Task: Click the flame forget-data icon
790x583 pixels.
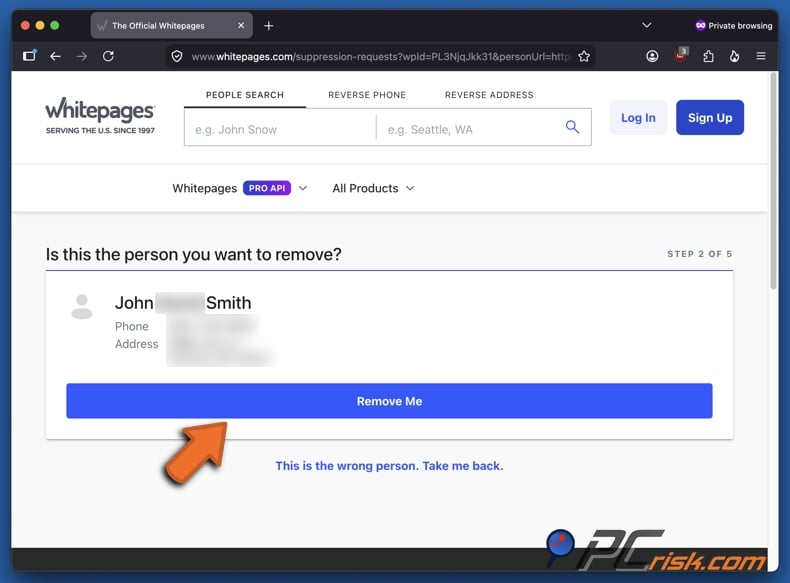Action: coord(735,56)
